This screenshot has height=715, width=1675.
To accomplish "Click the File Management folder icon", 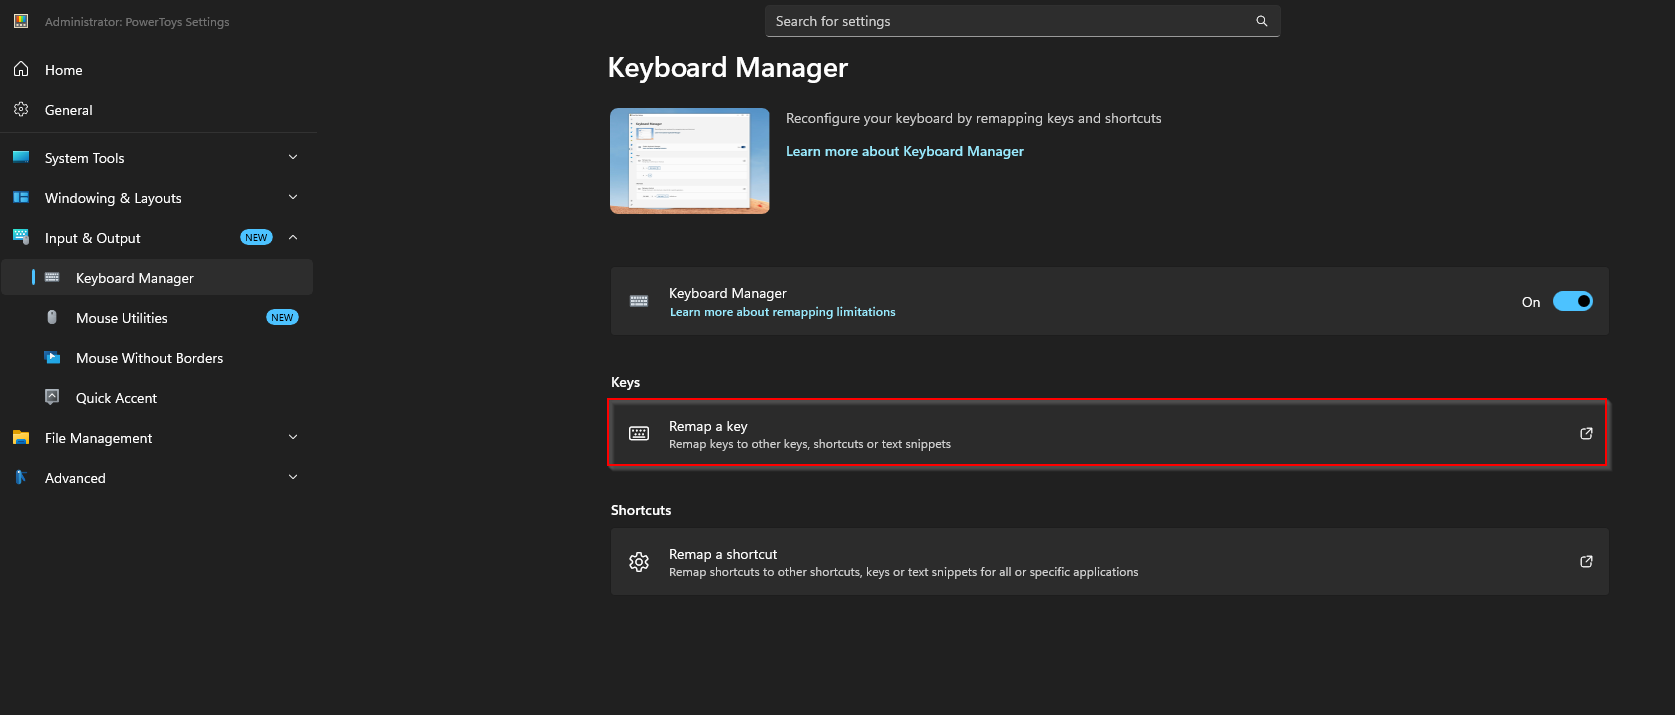I will click(x=21, y=438).
